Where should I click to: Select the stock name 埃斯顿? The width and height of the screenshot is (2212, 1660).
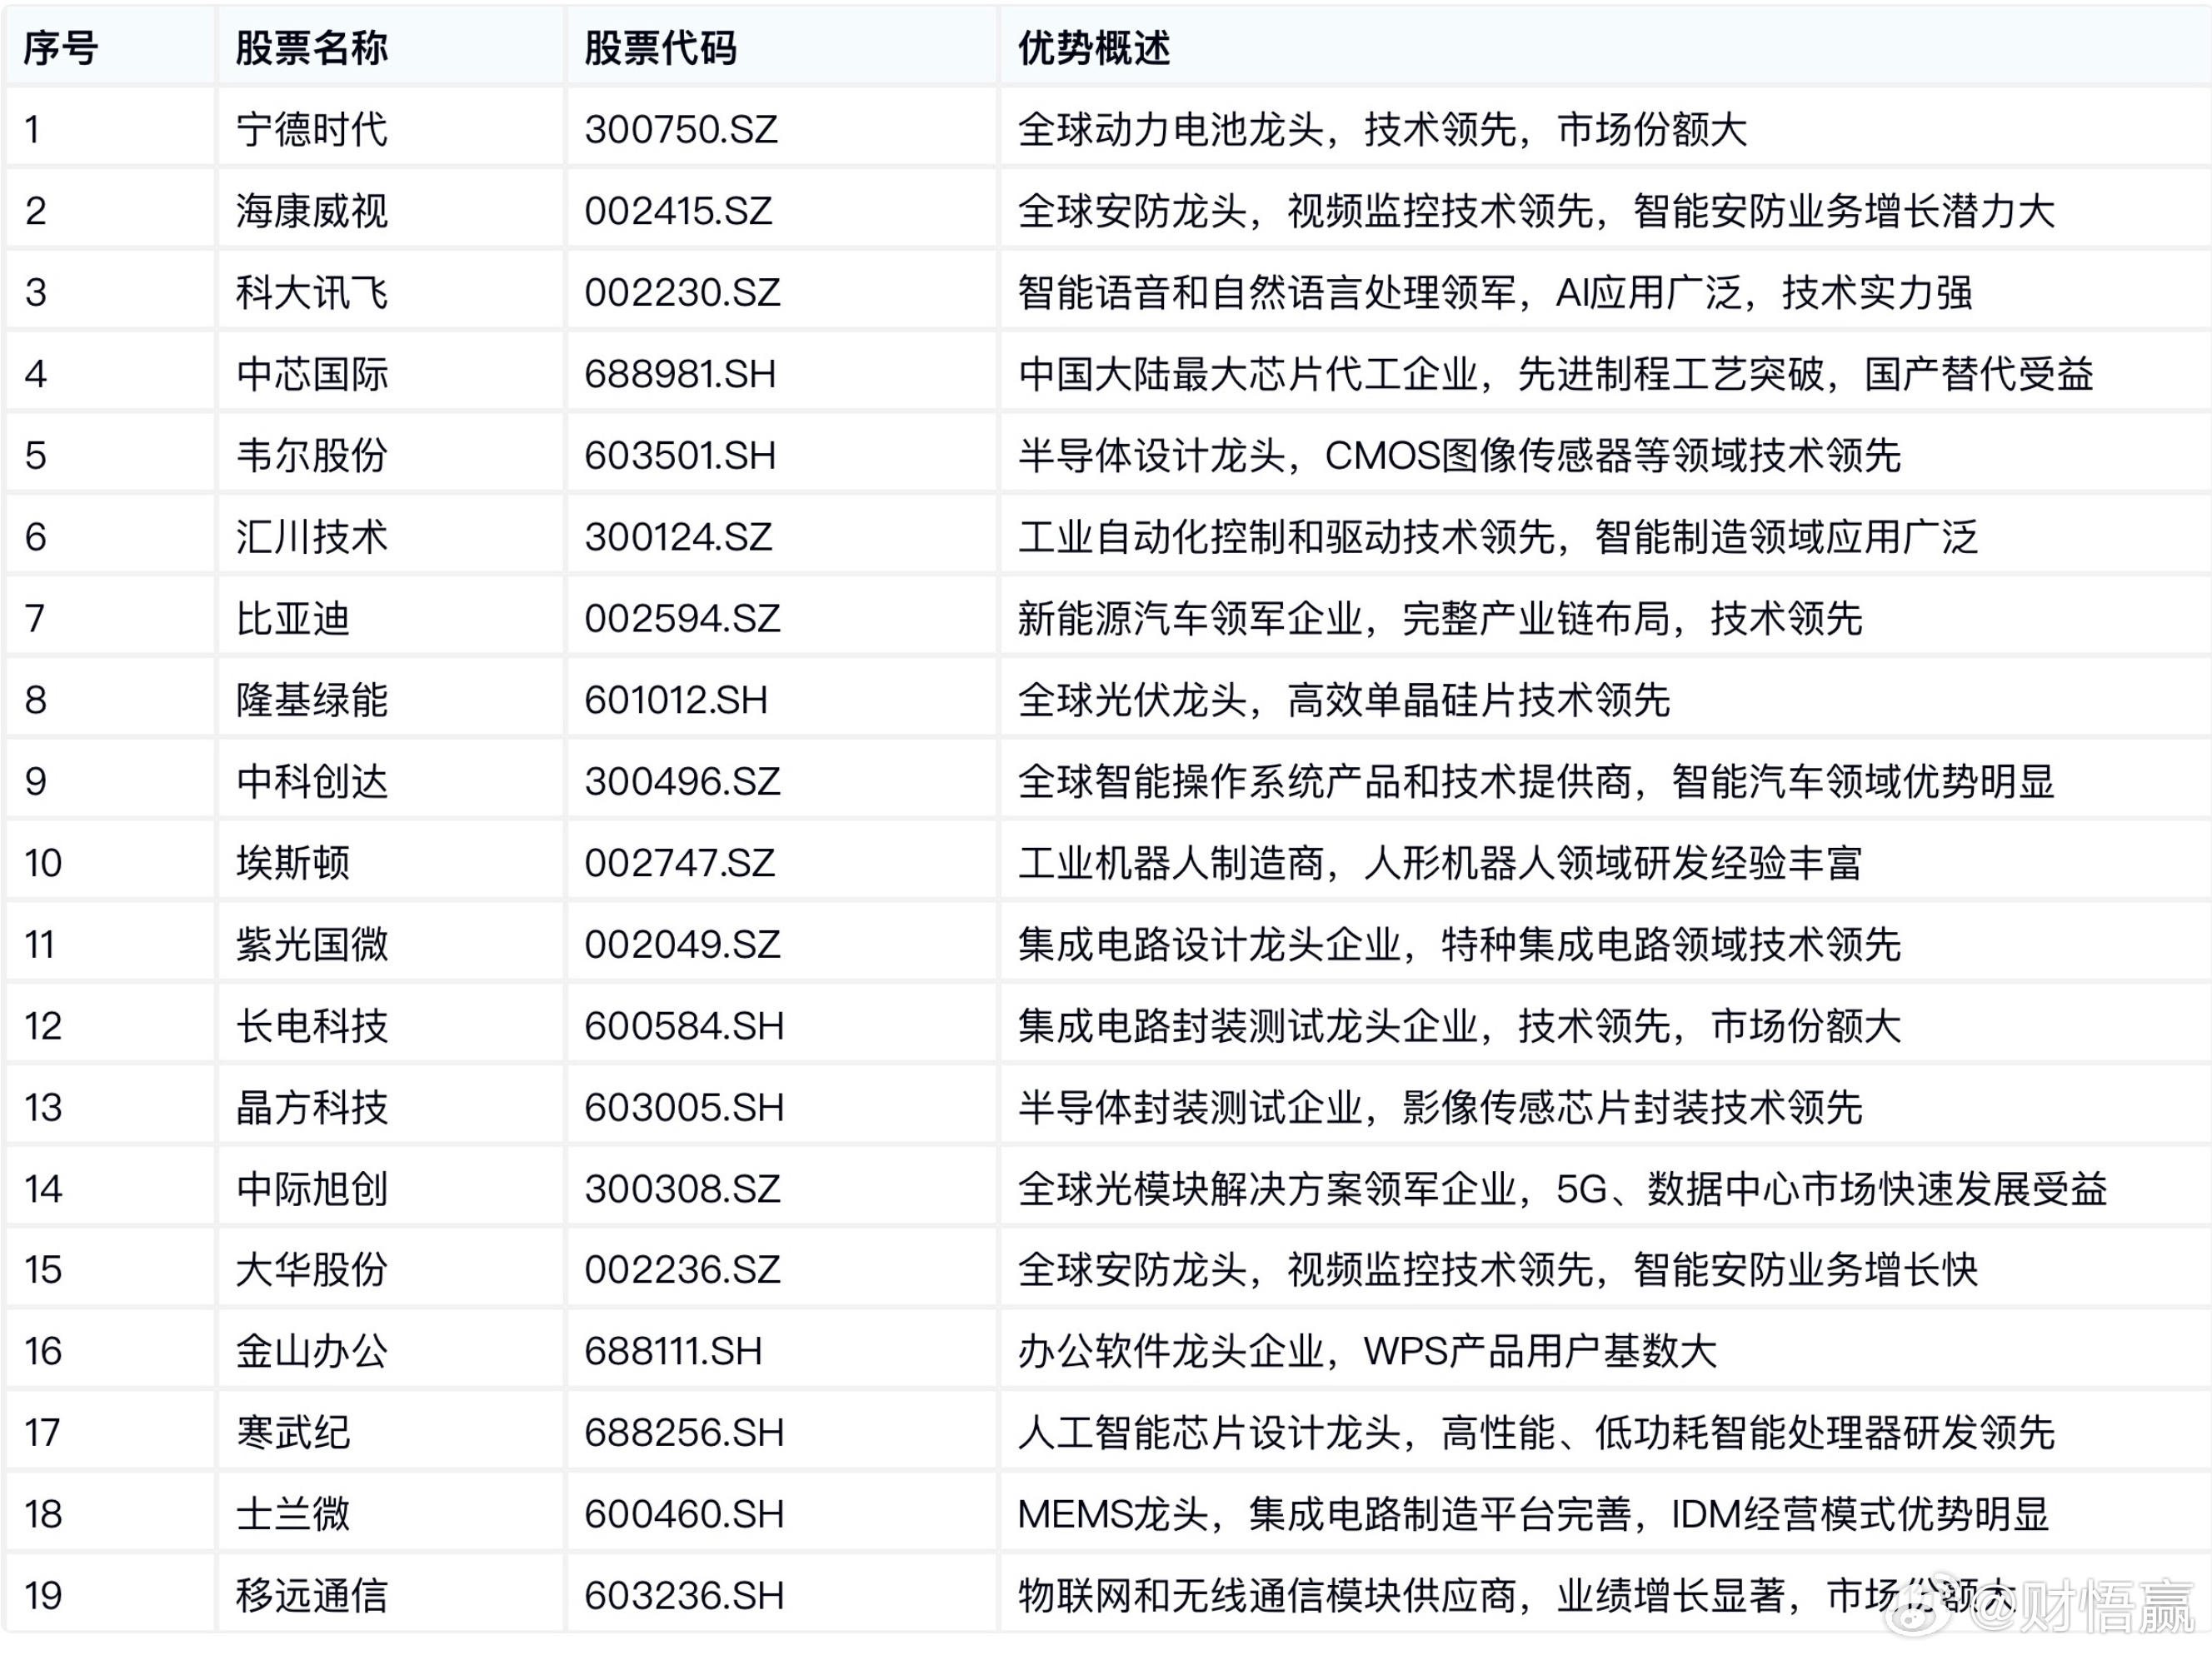click(292, 863)
